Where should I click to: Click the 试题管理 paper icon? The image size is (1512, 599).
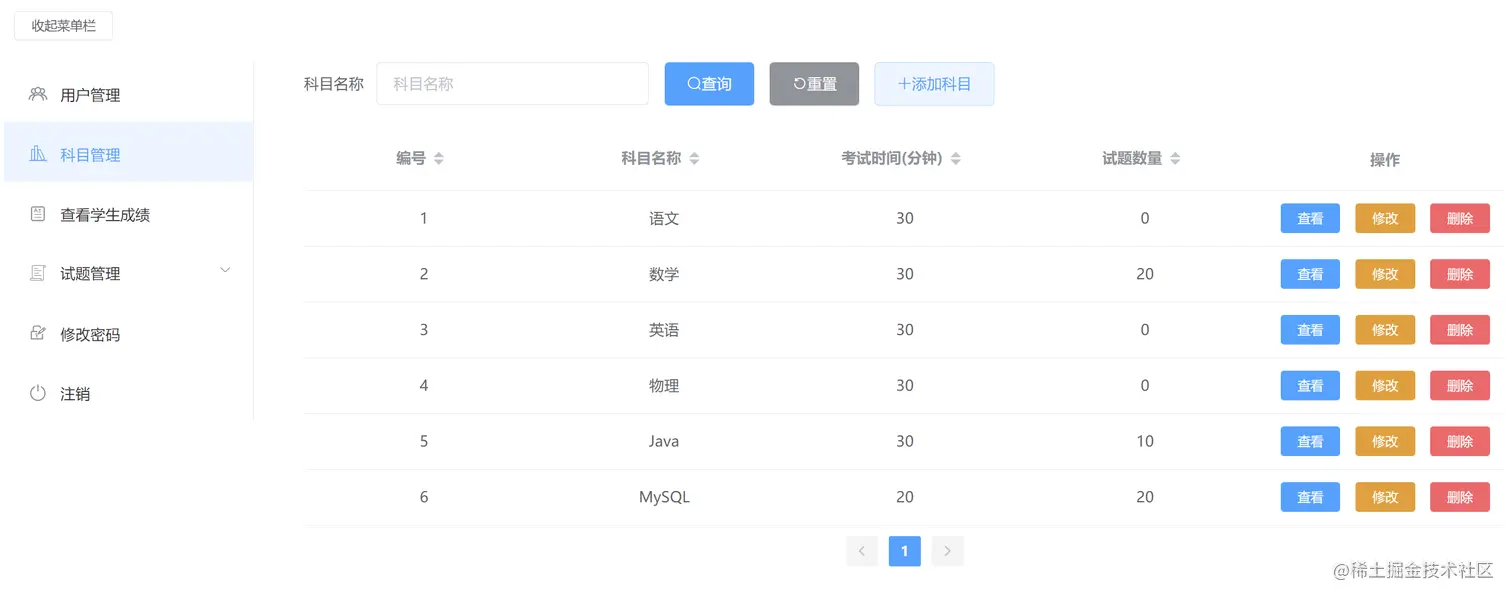(38, 273)
